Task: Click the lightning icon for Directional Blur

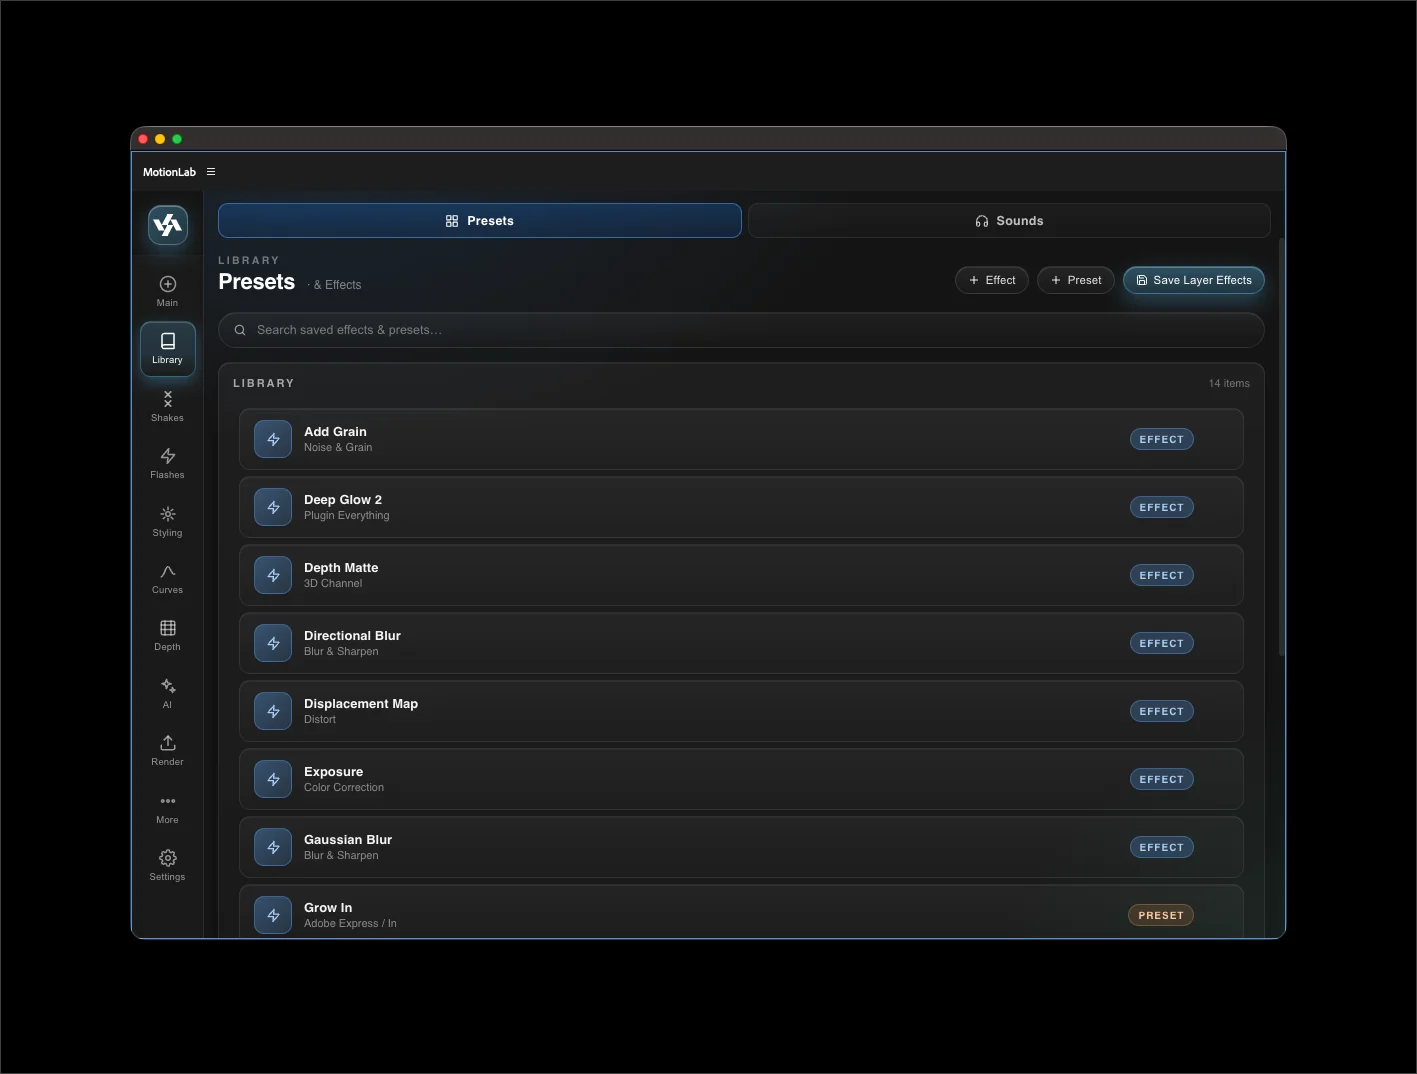Action: click(273, 643)
